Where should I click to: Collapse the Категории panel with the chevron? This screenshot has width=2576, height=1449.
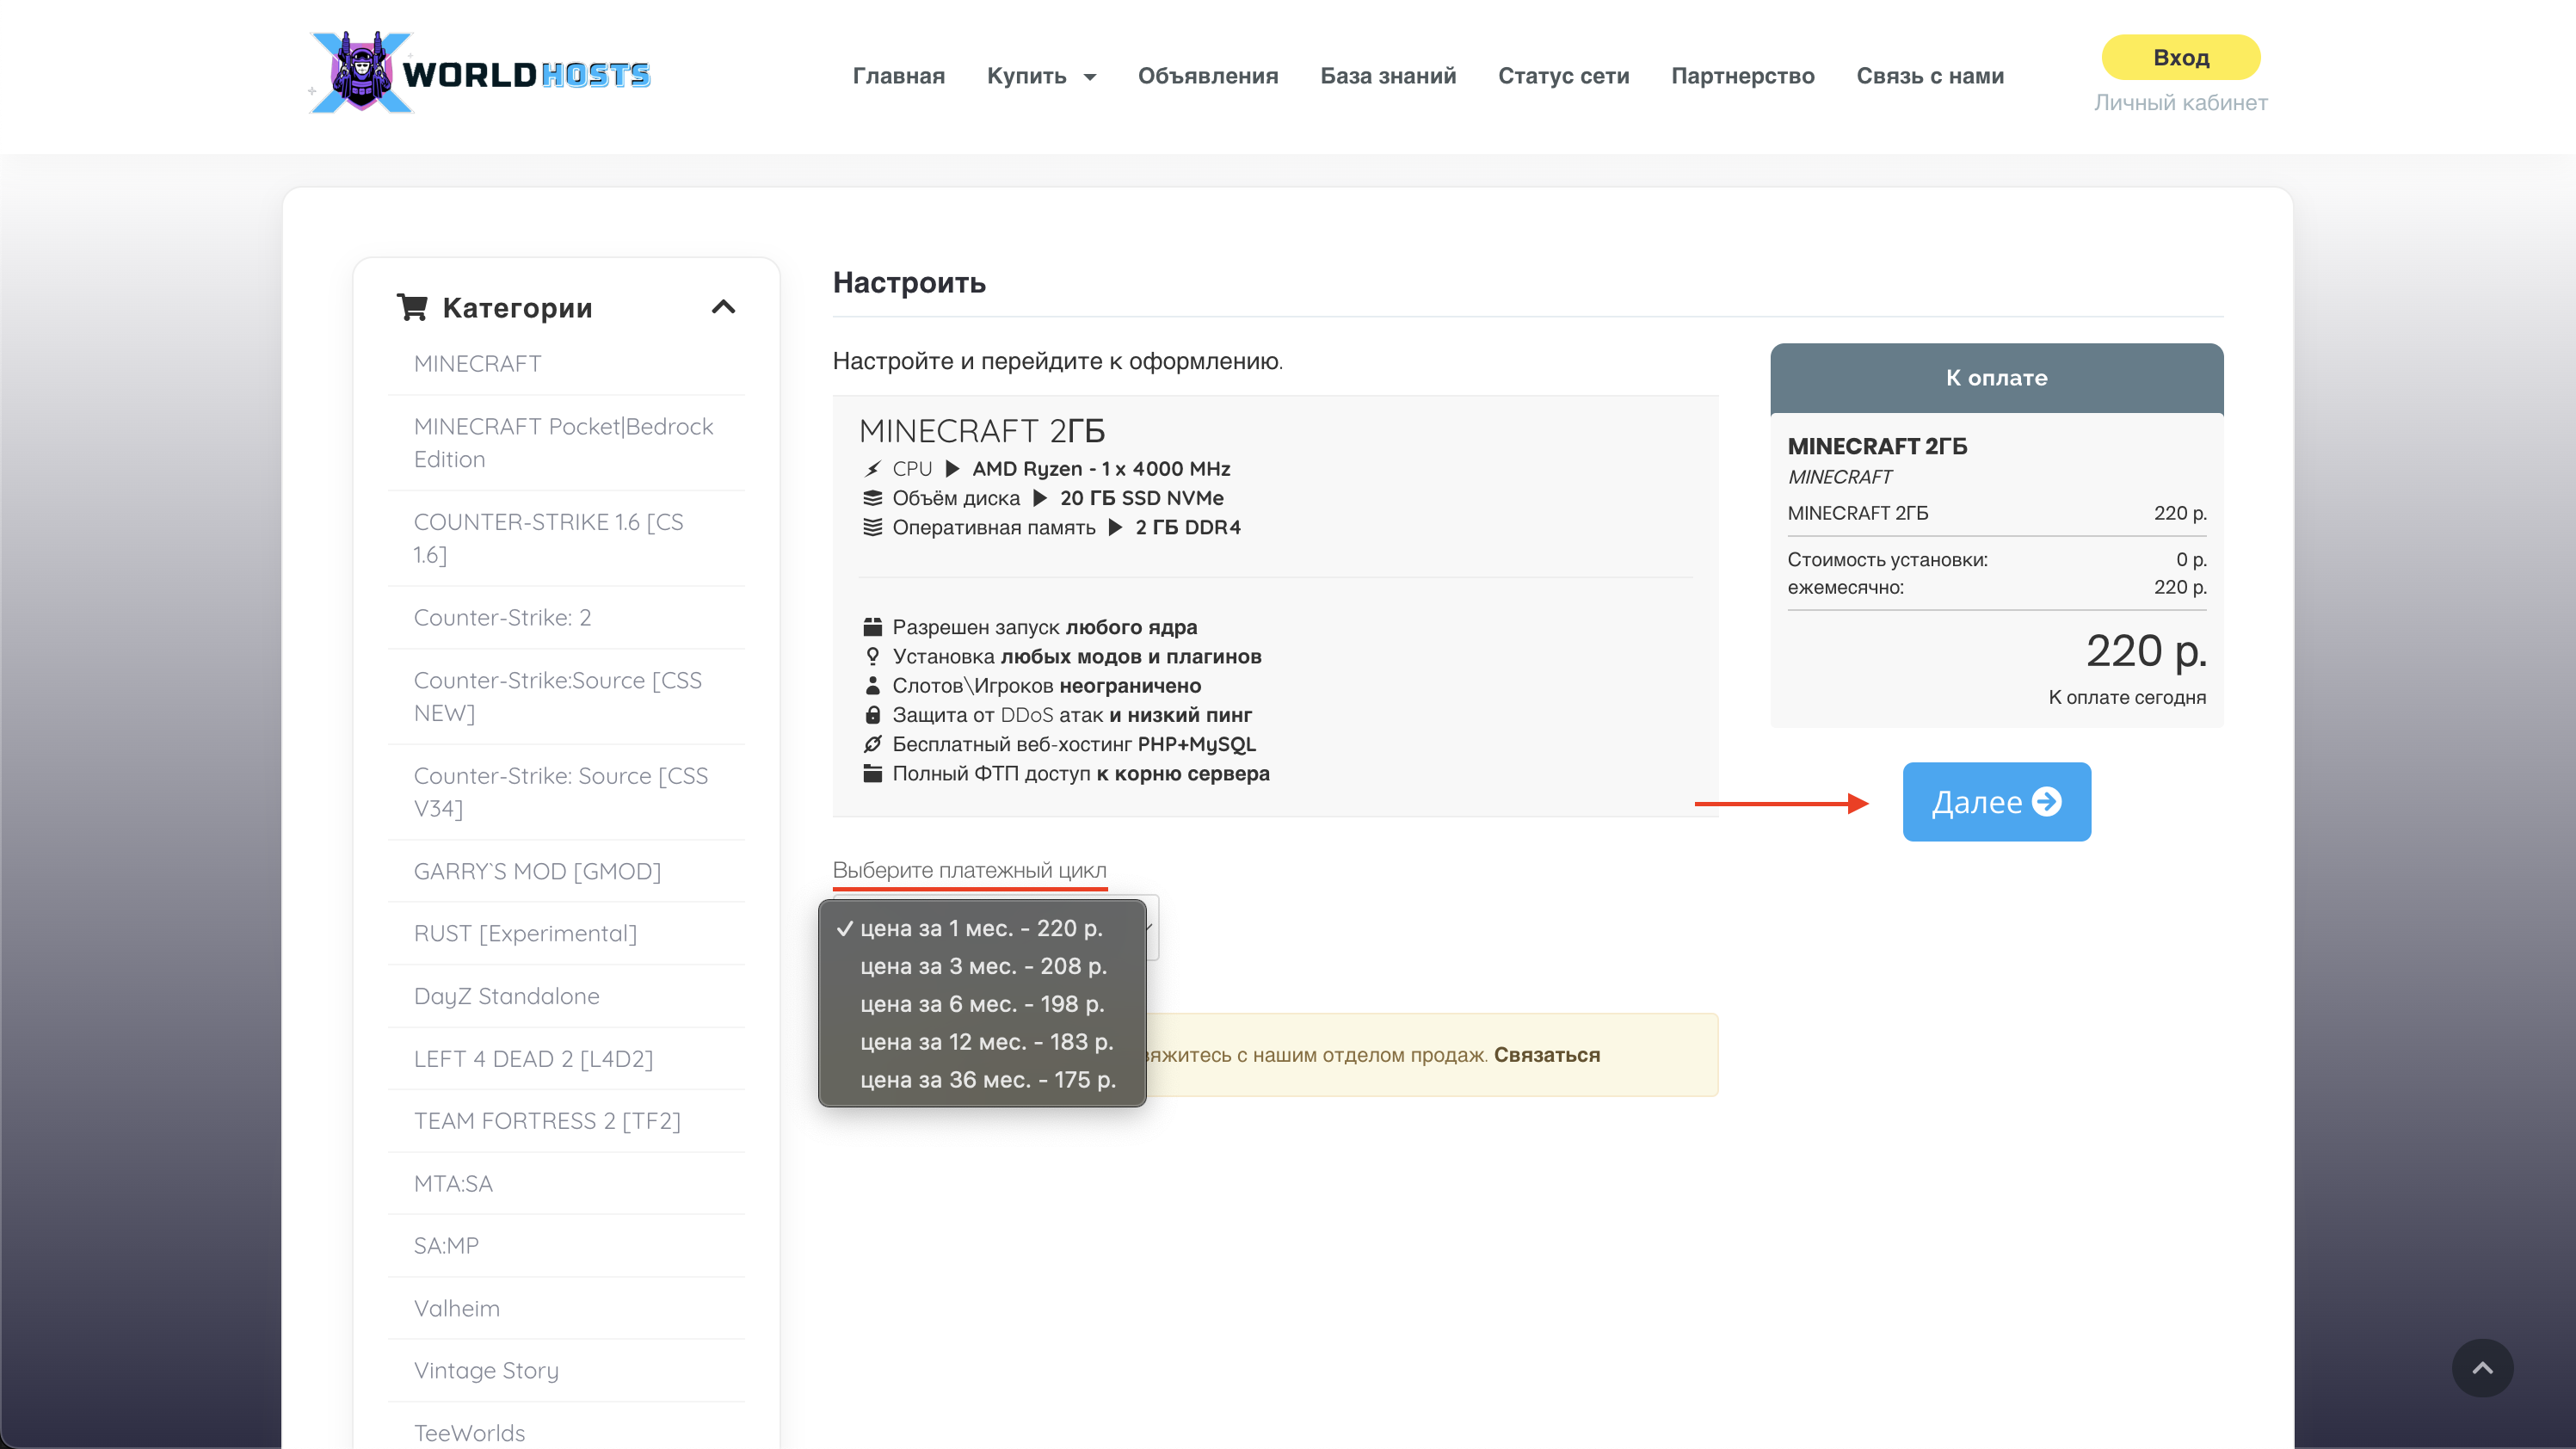click(x=723, y=307)
